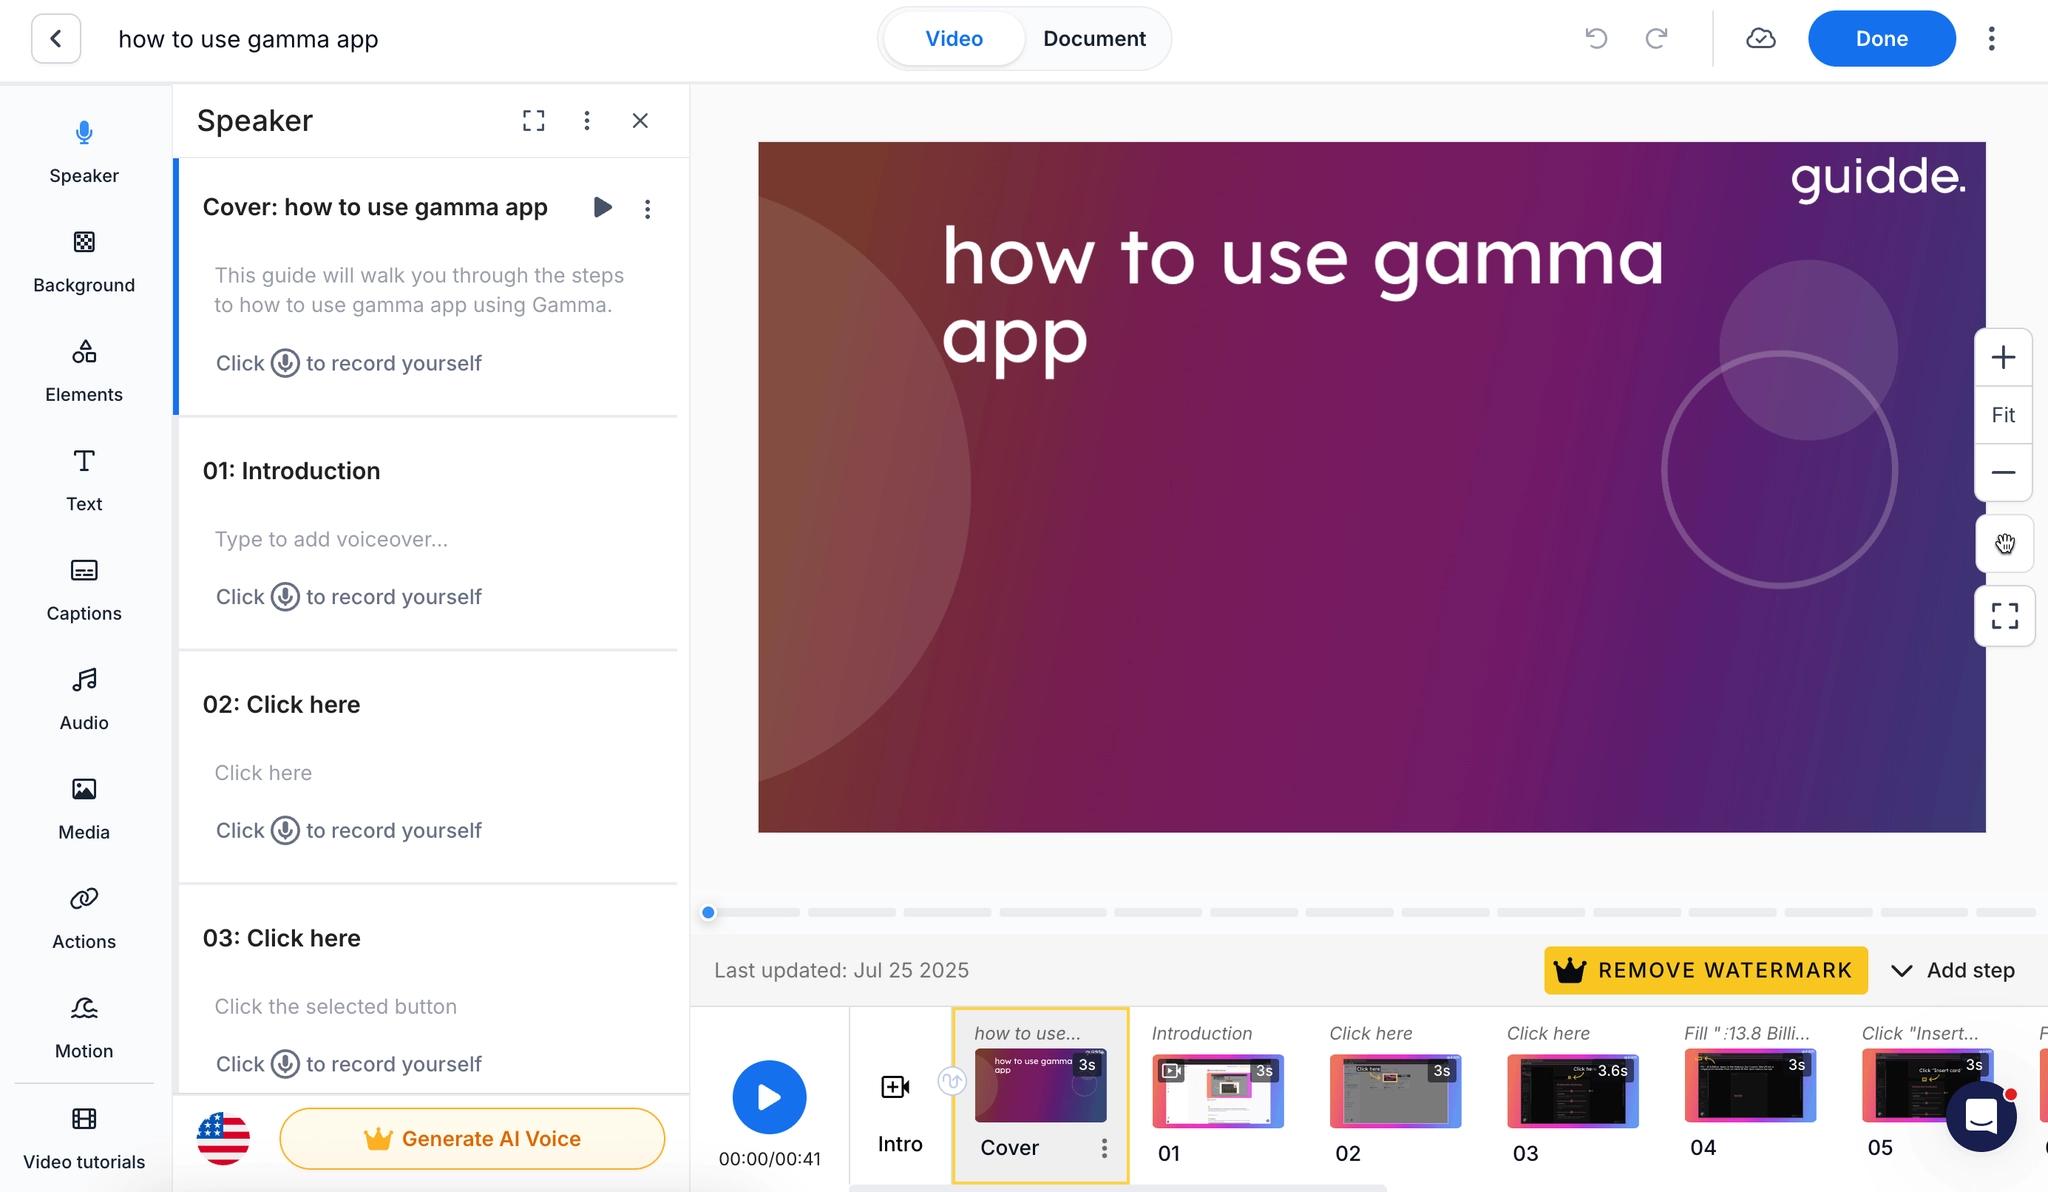Record yourself for 03: Click here
Viewport: 2048px width, 1192px height.
[285, 1064]
